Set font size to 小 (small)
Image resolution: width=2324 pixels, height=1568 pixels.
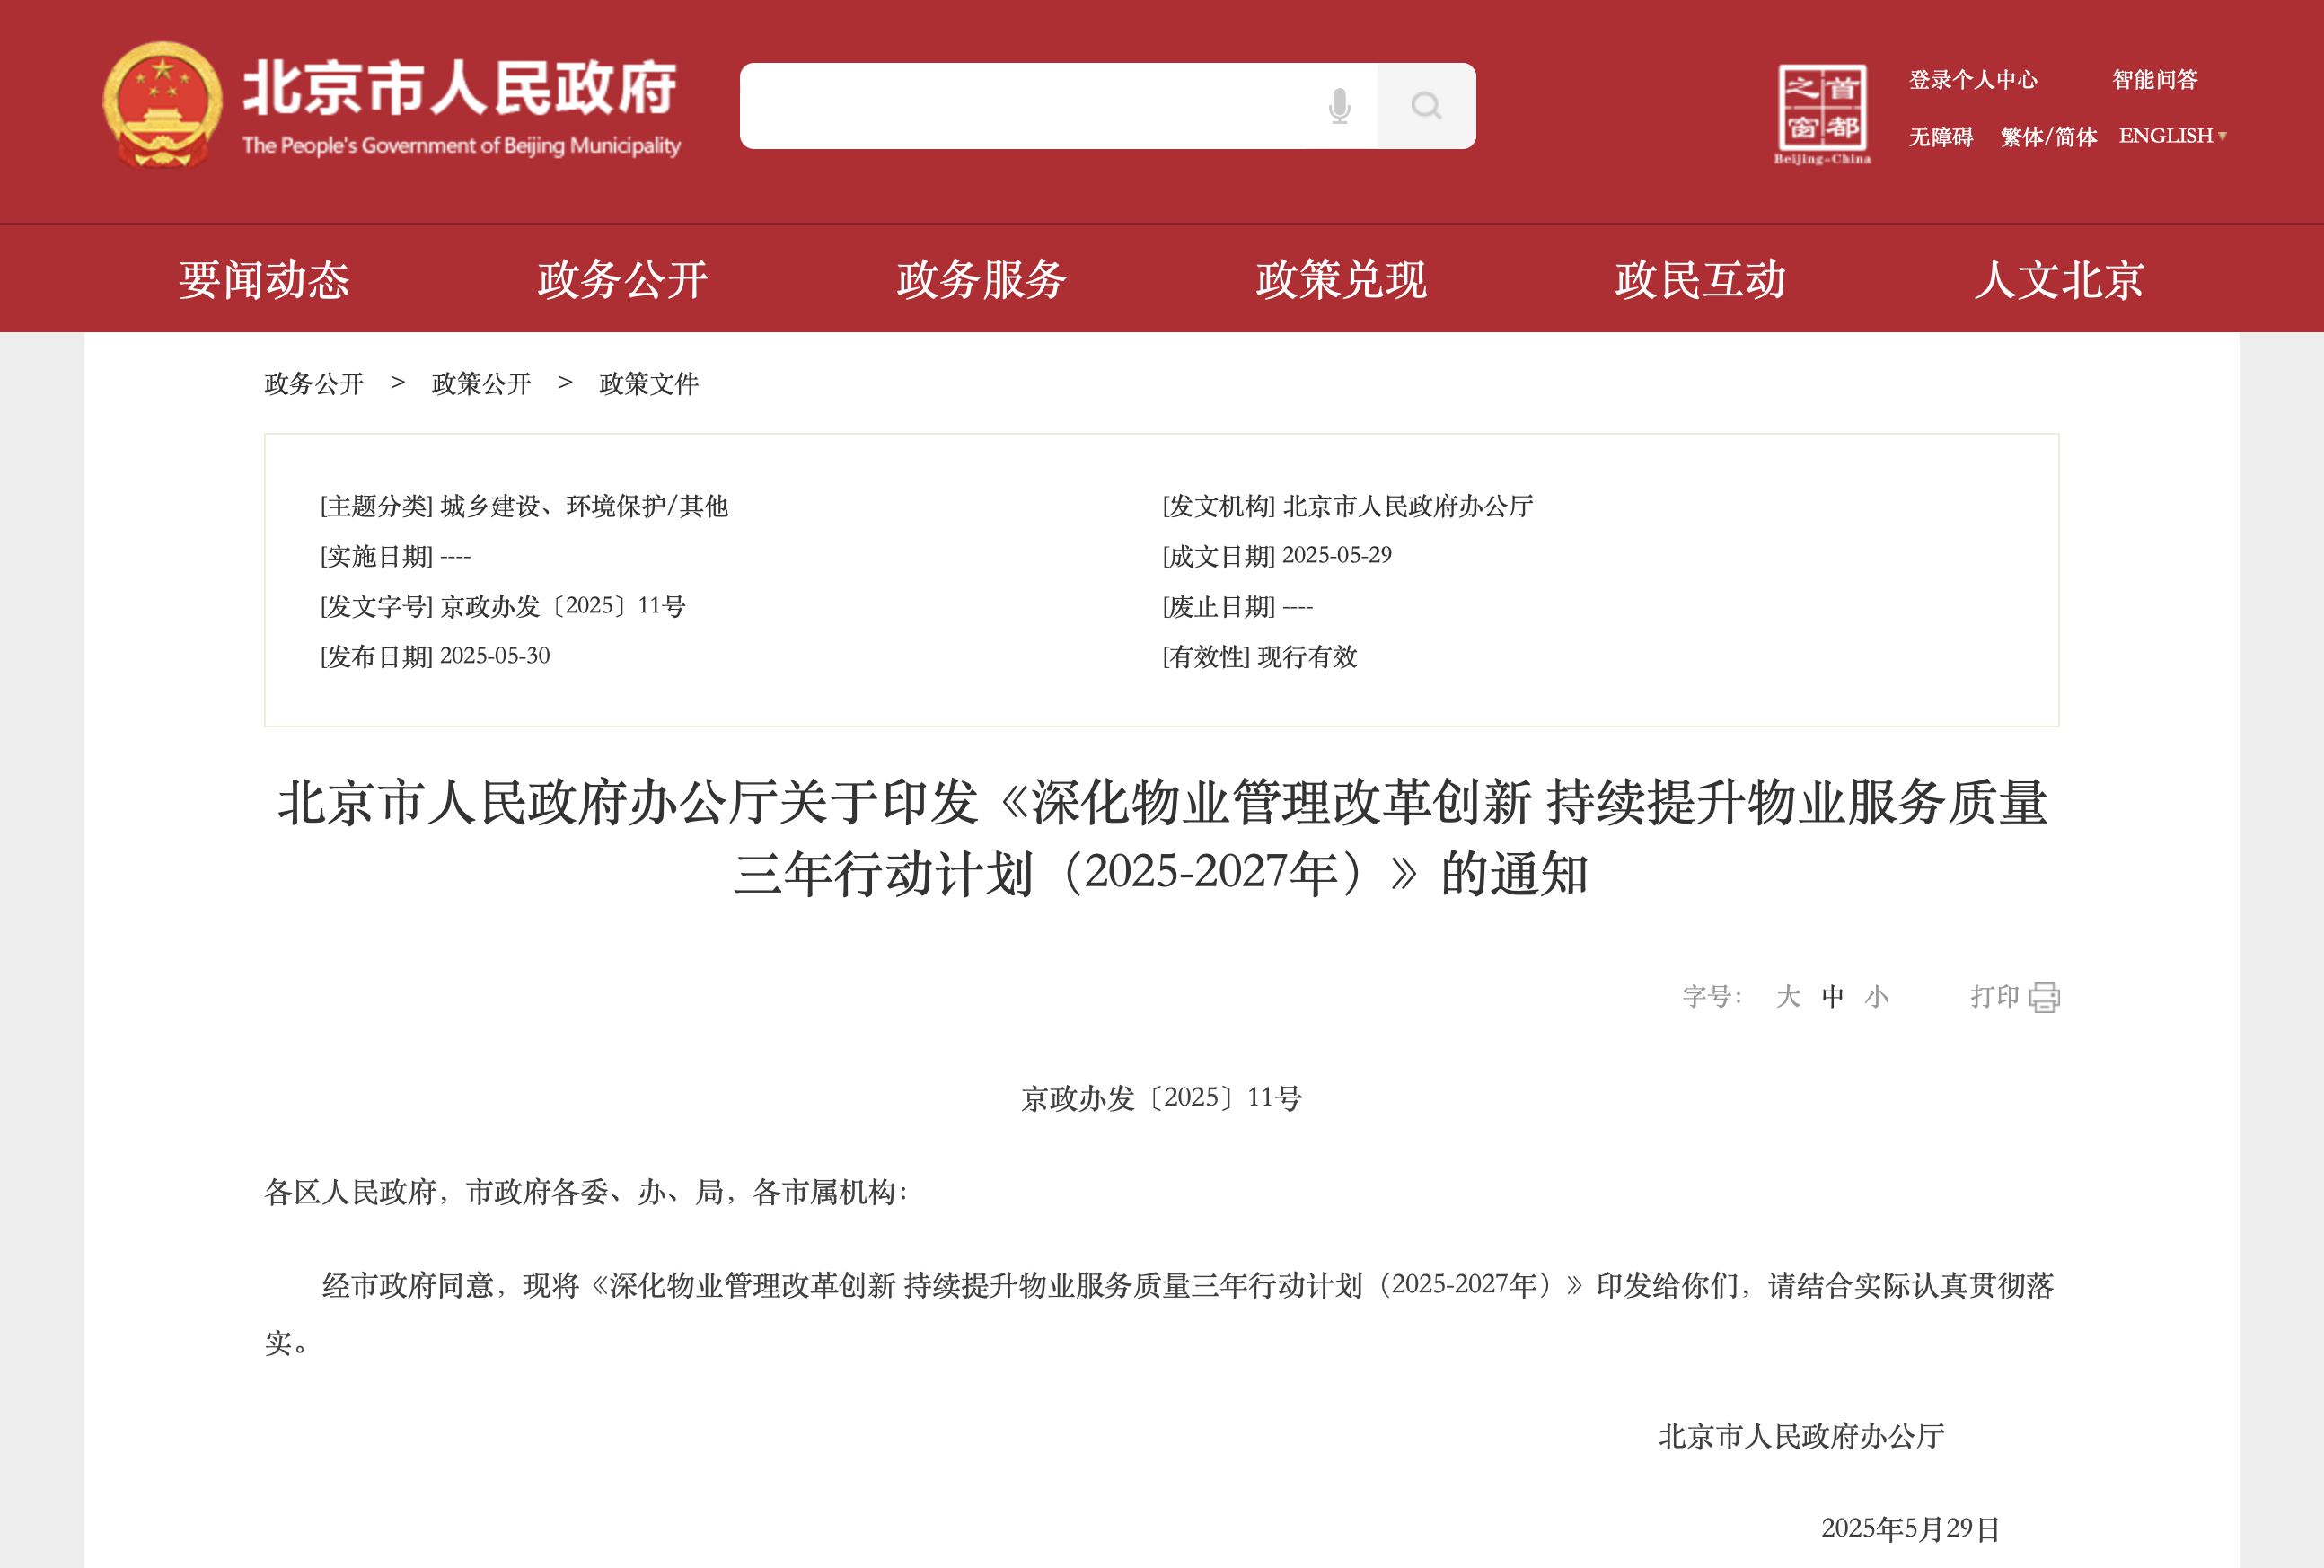coord(1877,997)
